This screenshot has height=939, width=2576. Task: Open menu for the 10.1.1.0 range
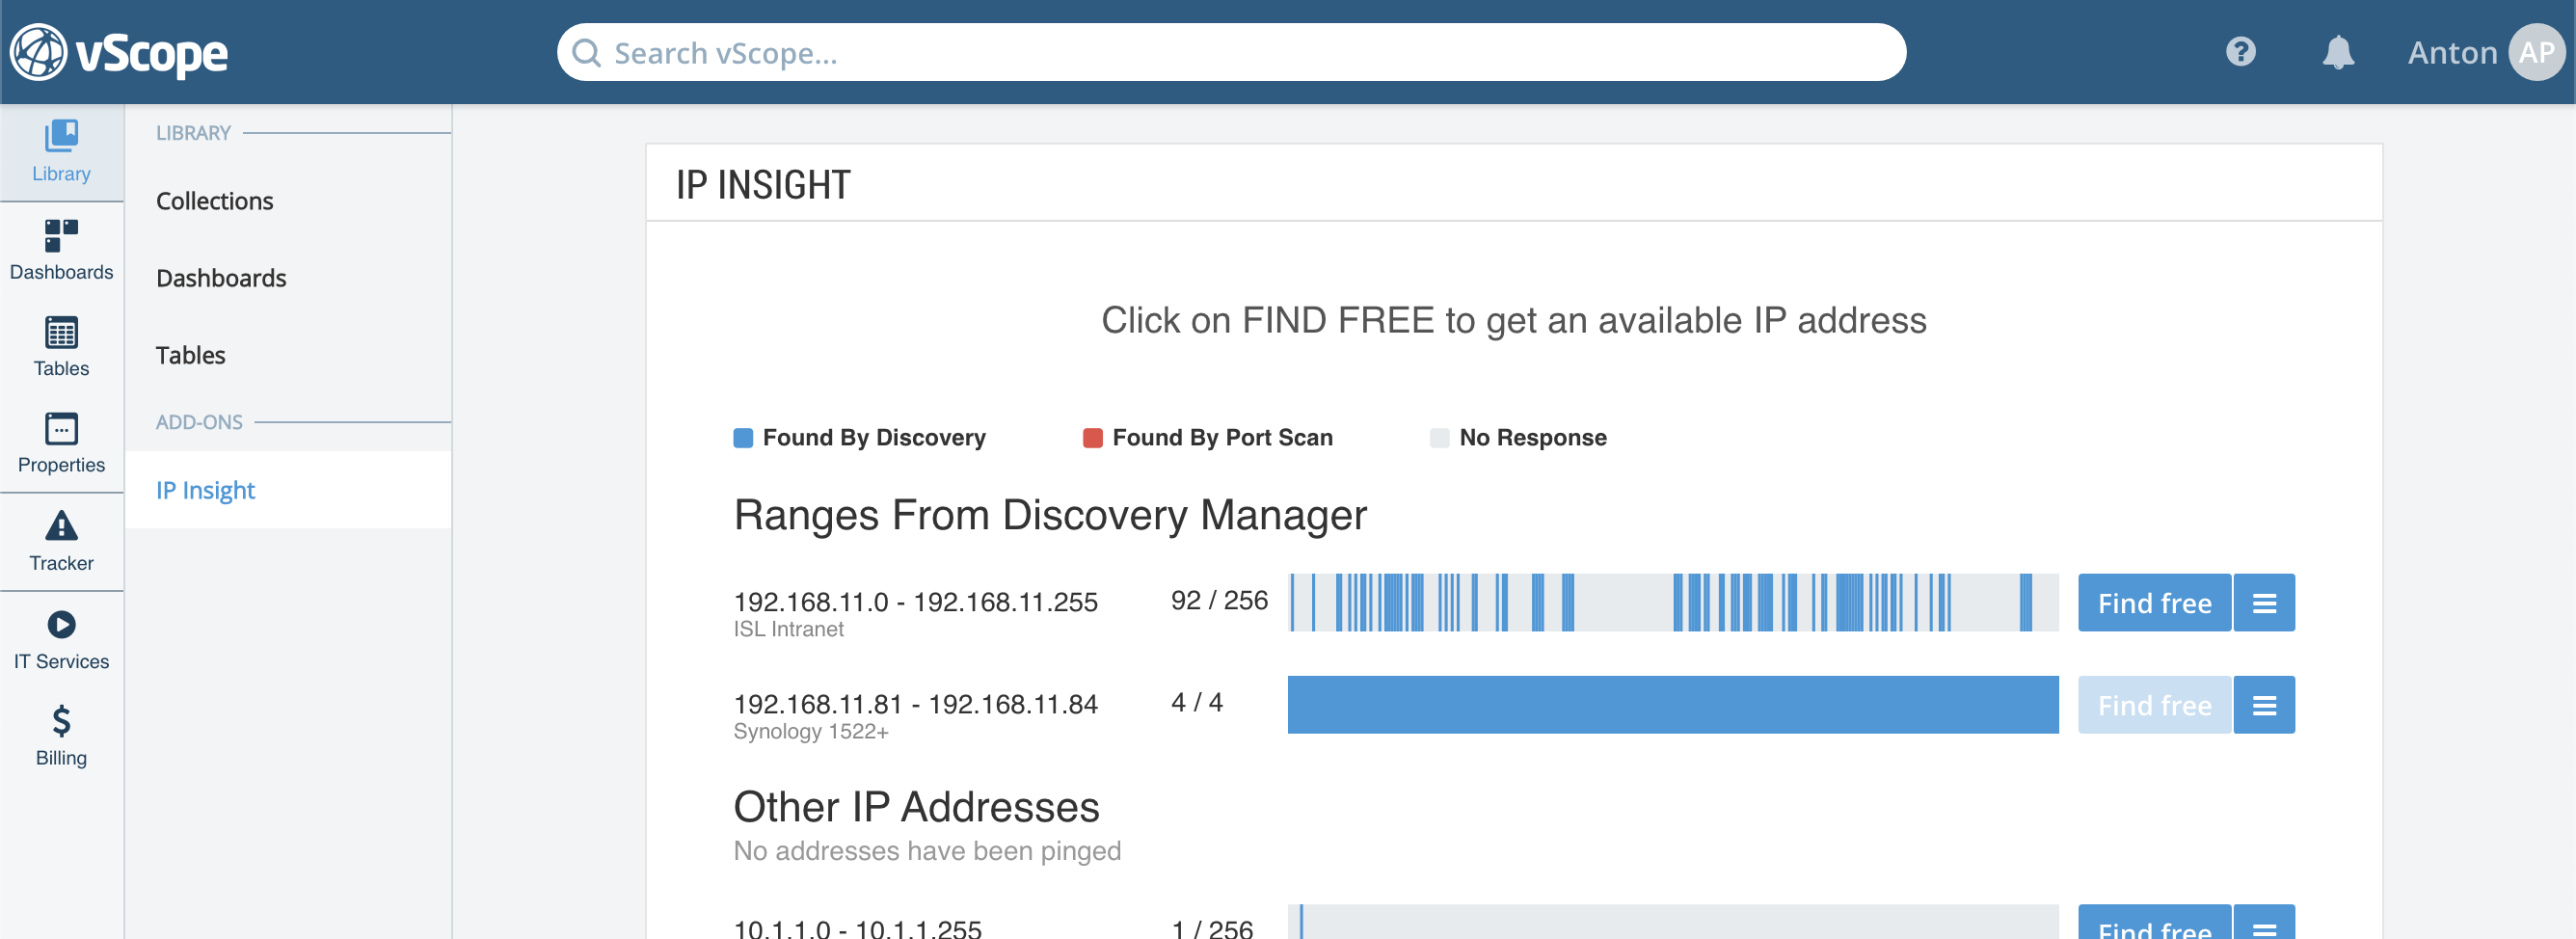coord(2264,924)
